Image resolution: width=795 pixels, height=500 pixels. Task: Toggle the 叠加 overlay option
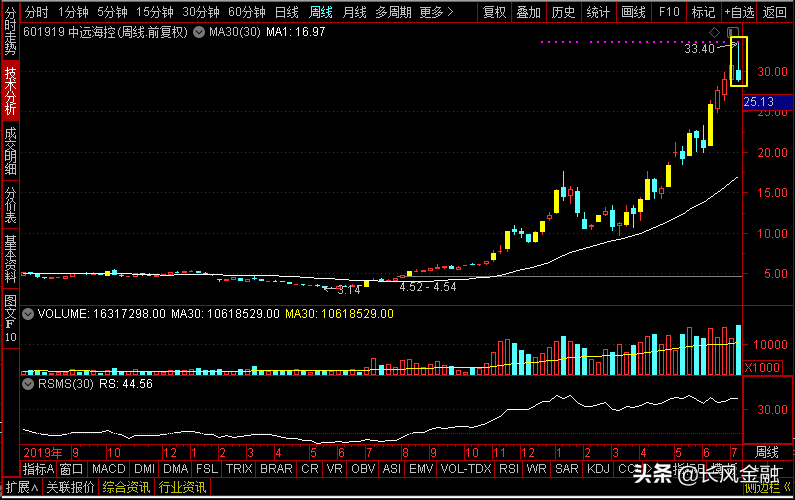(529, 12)
